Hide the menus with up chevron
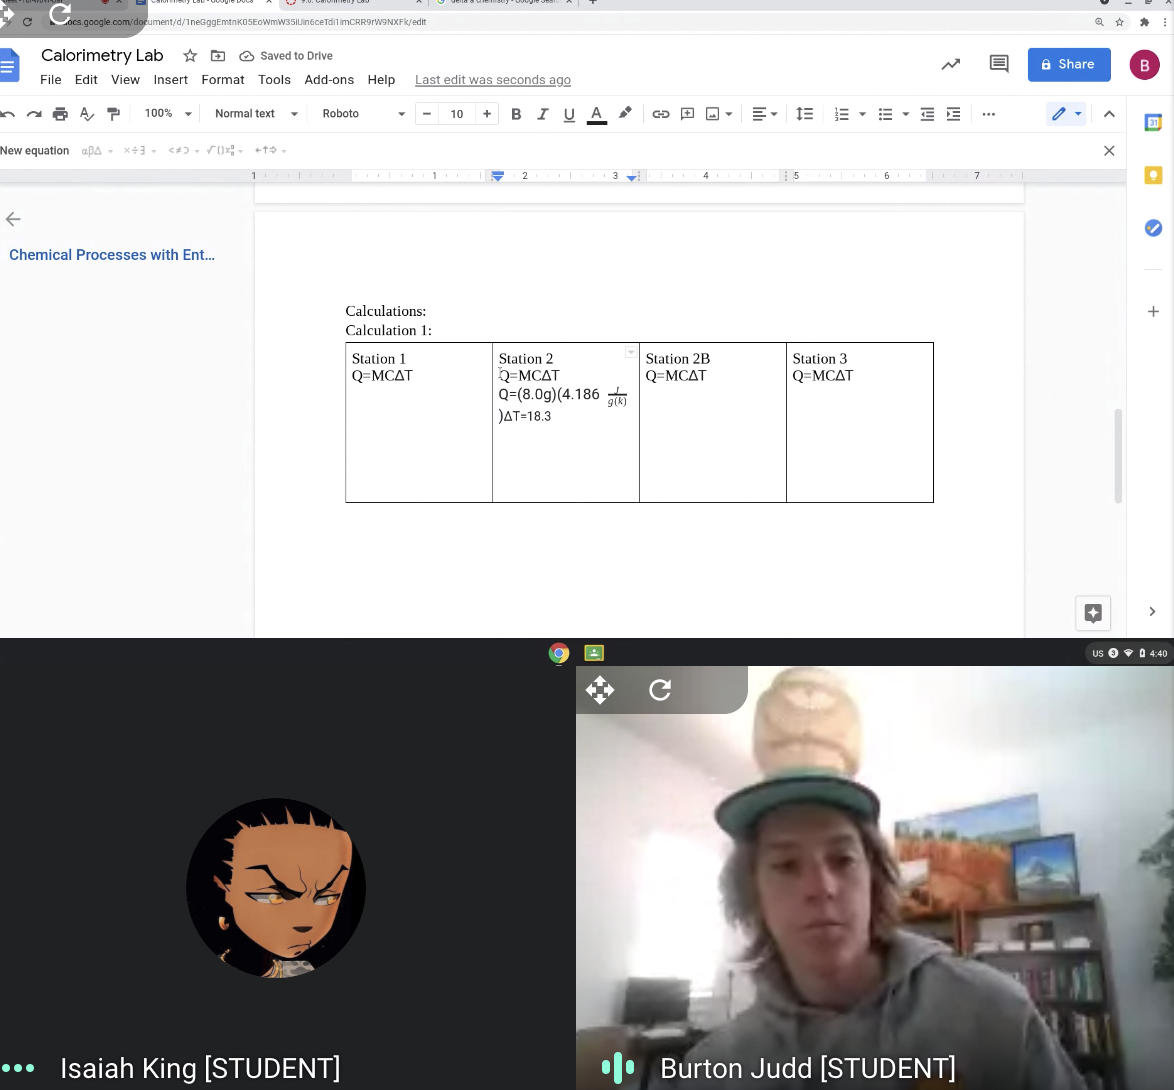Image resolution: width=1174 pixels, height=1090 pixels. tap(1109, 114)
